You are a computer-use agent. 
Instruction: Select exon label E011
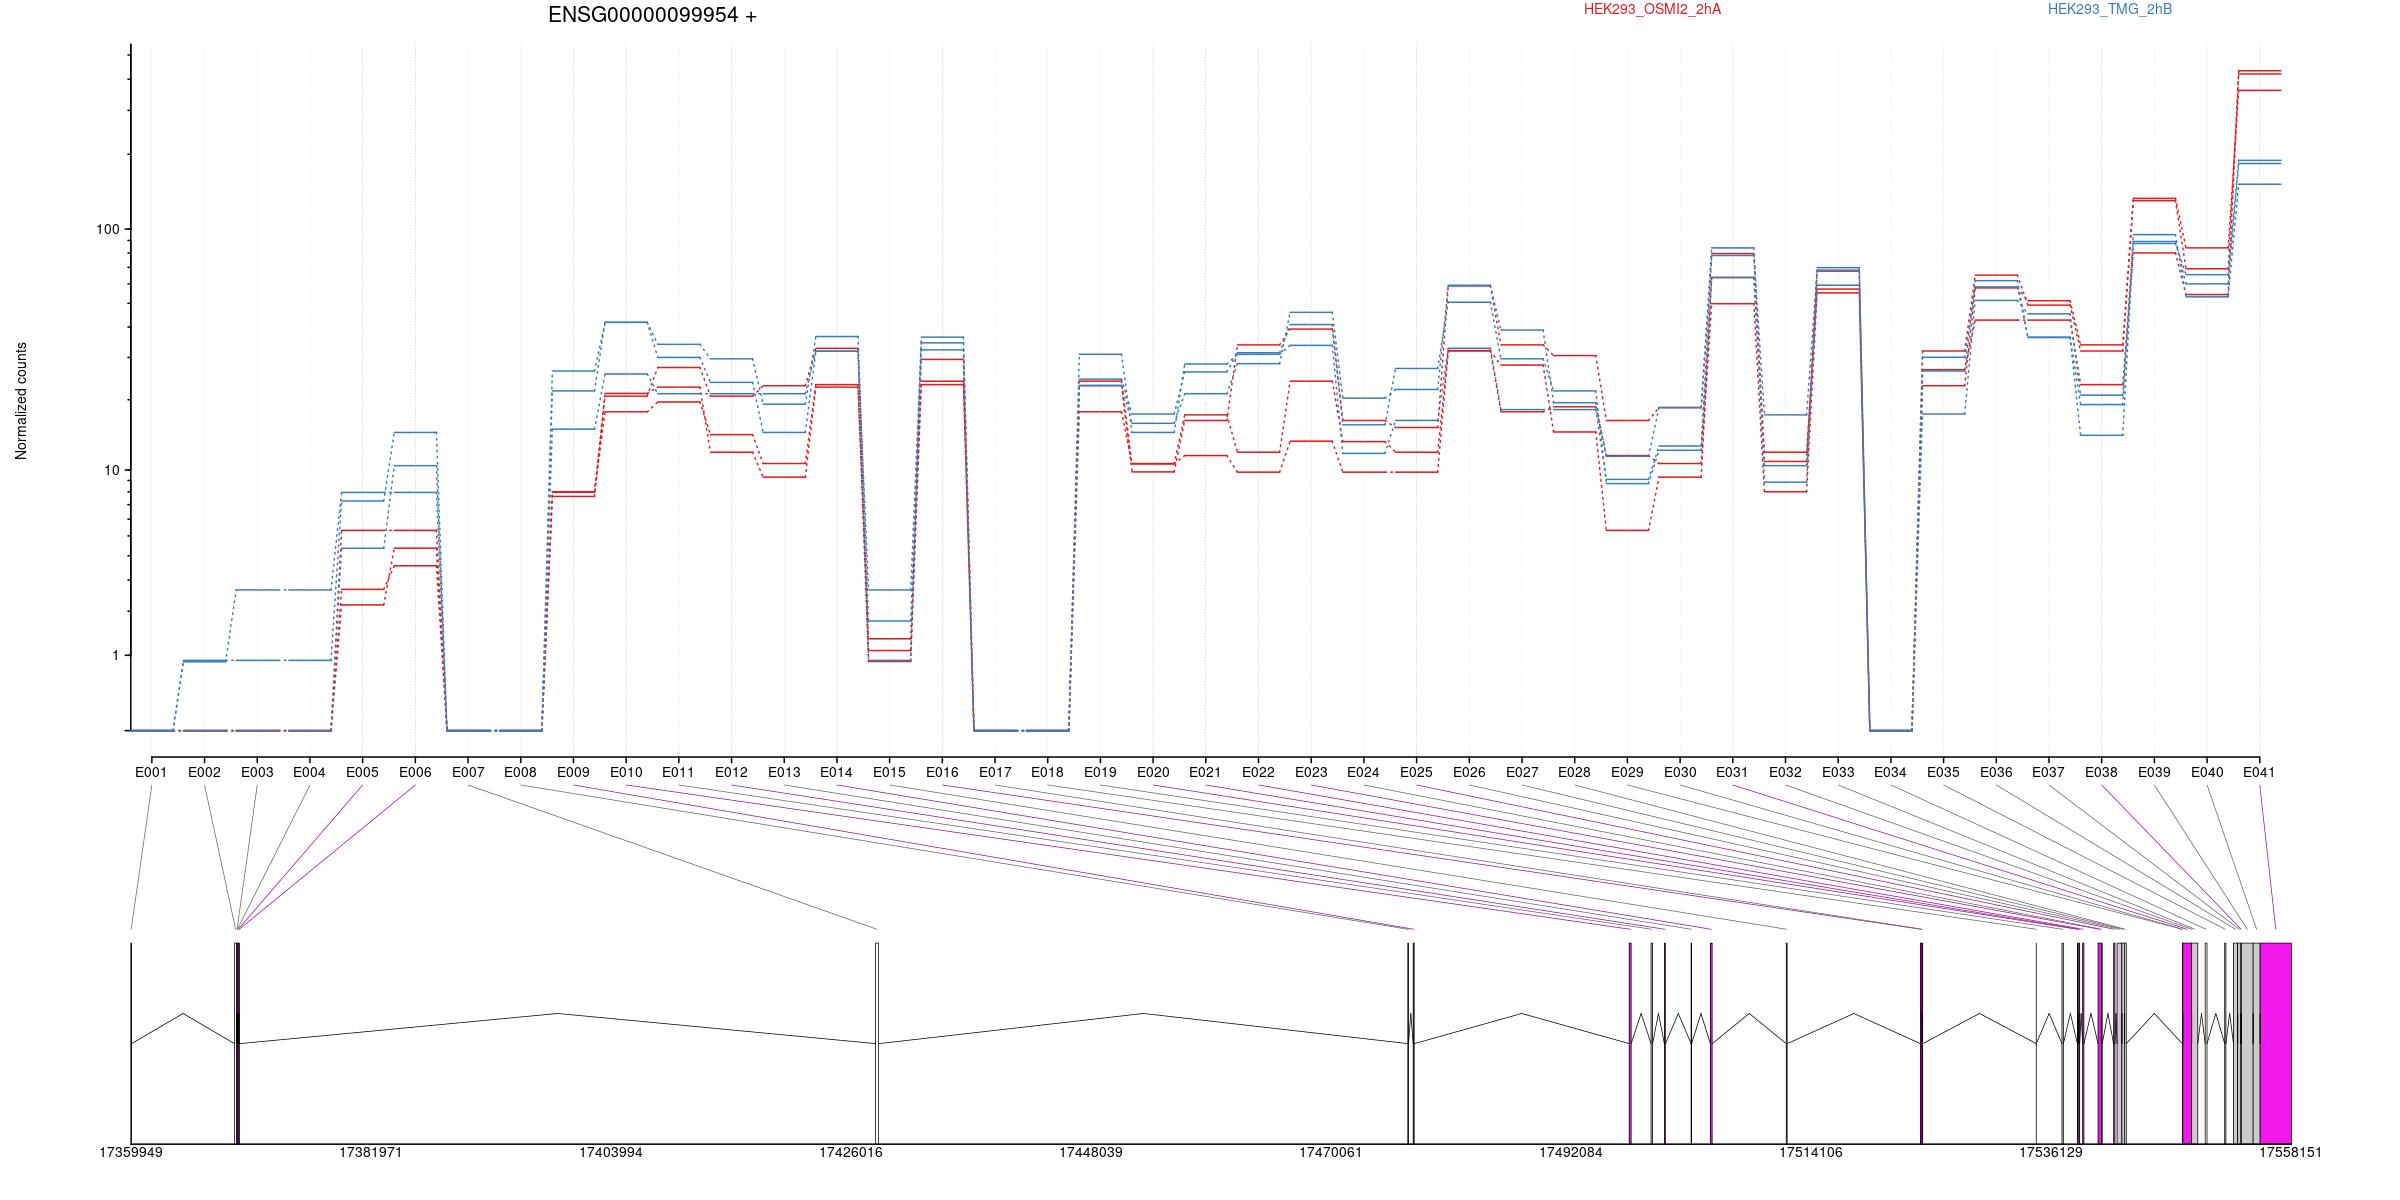pos(678,773)
